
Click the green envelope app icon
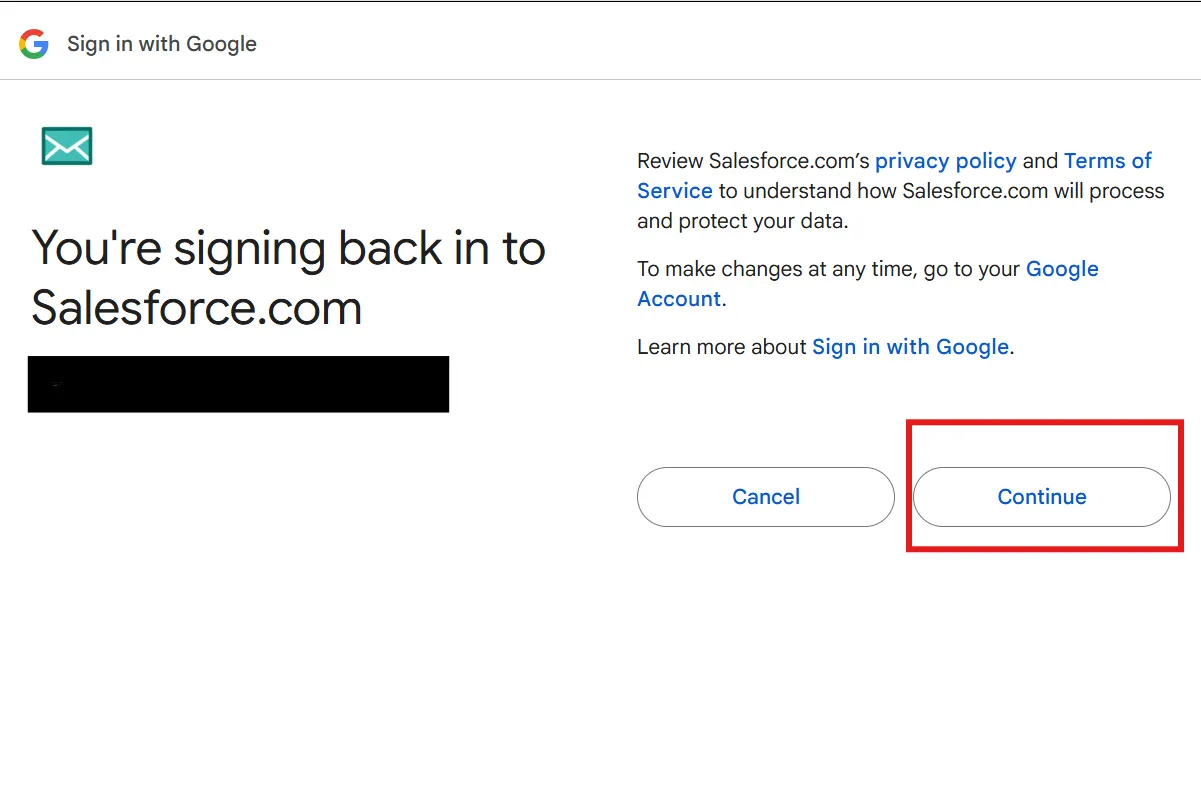[x=67, y=146]
